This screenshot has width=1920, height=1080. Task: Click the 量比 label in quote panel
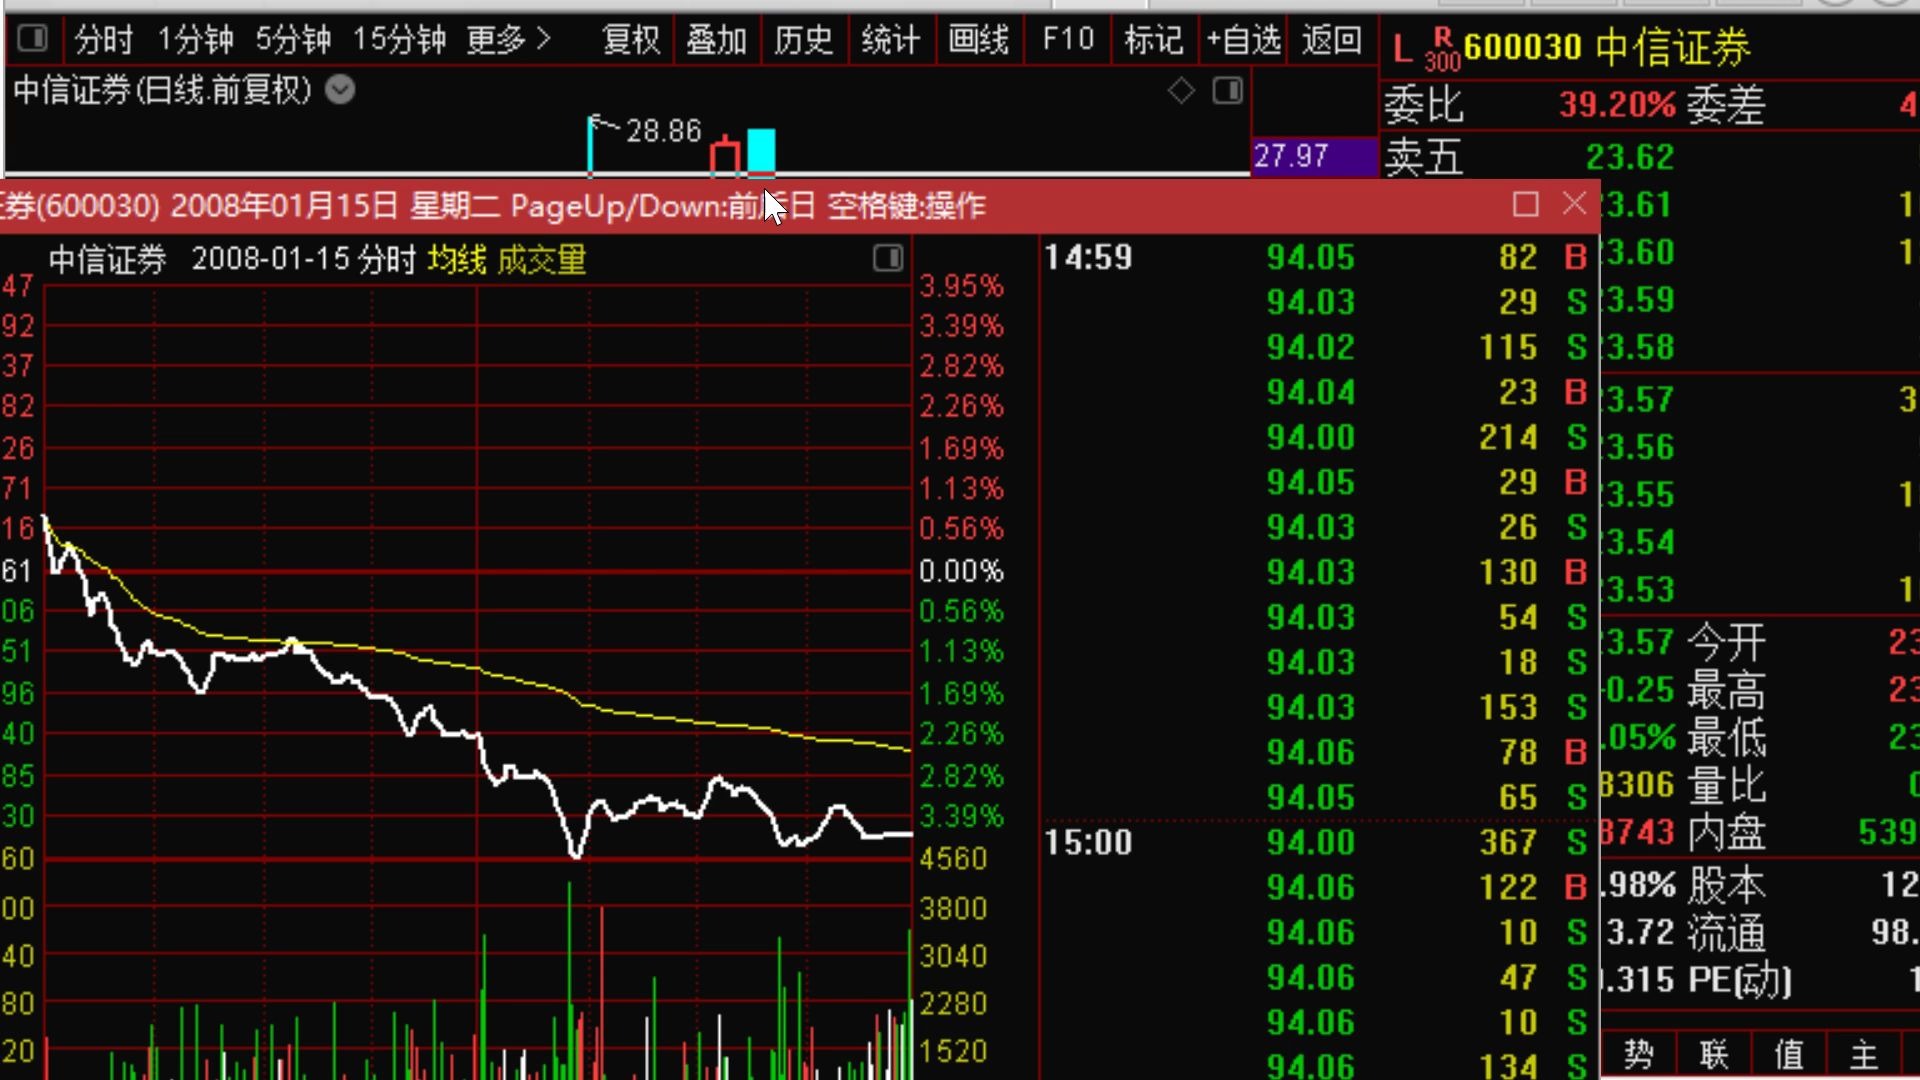(1727, 786)
